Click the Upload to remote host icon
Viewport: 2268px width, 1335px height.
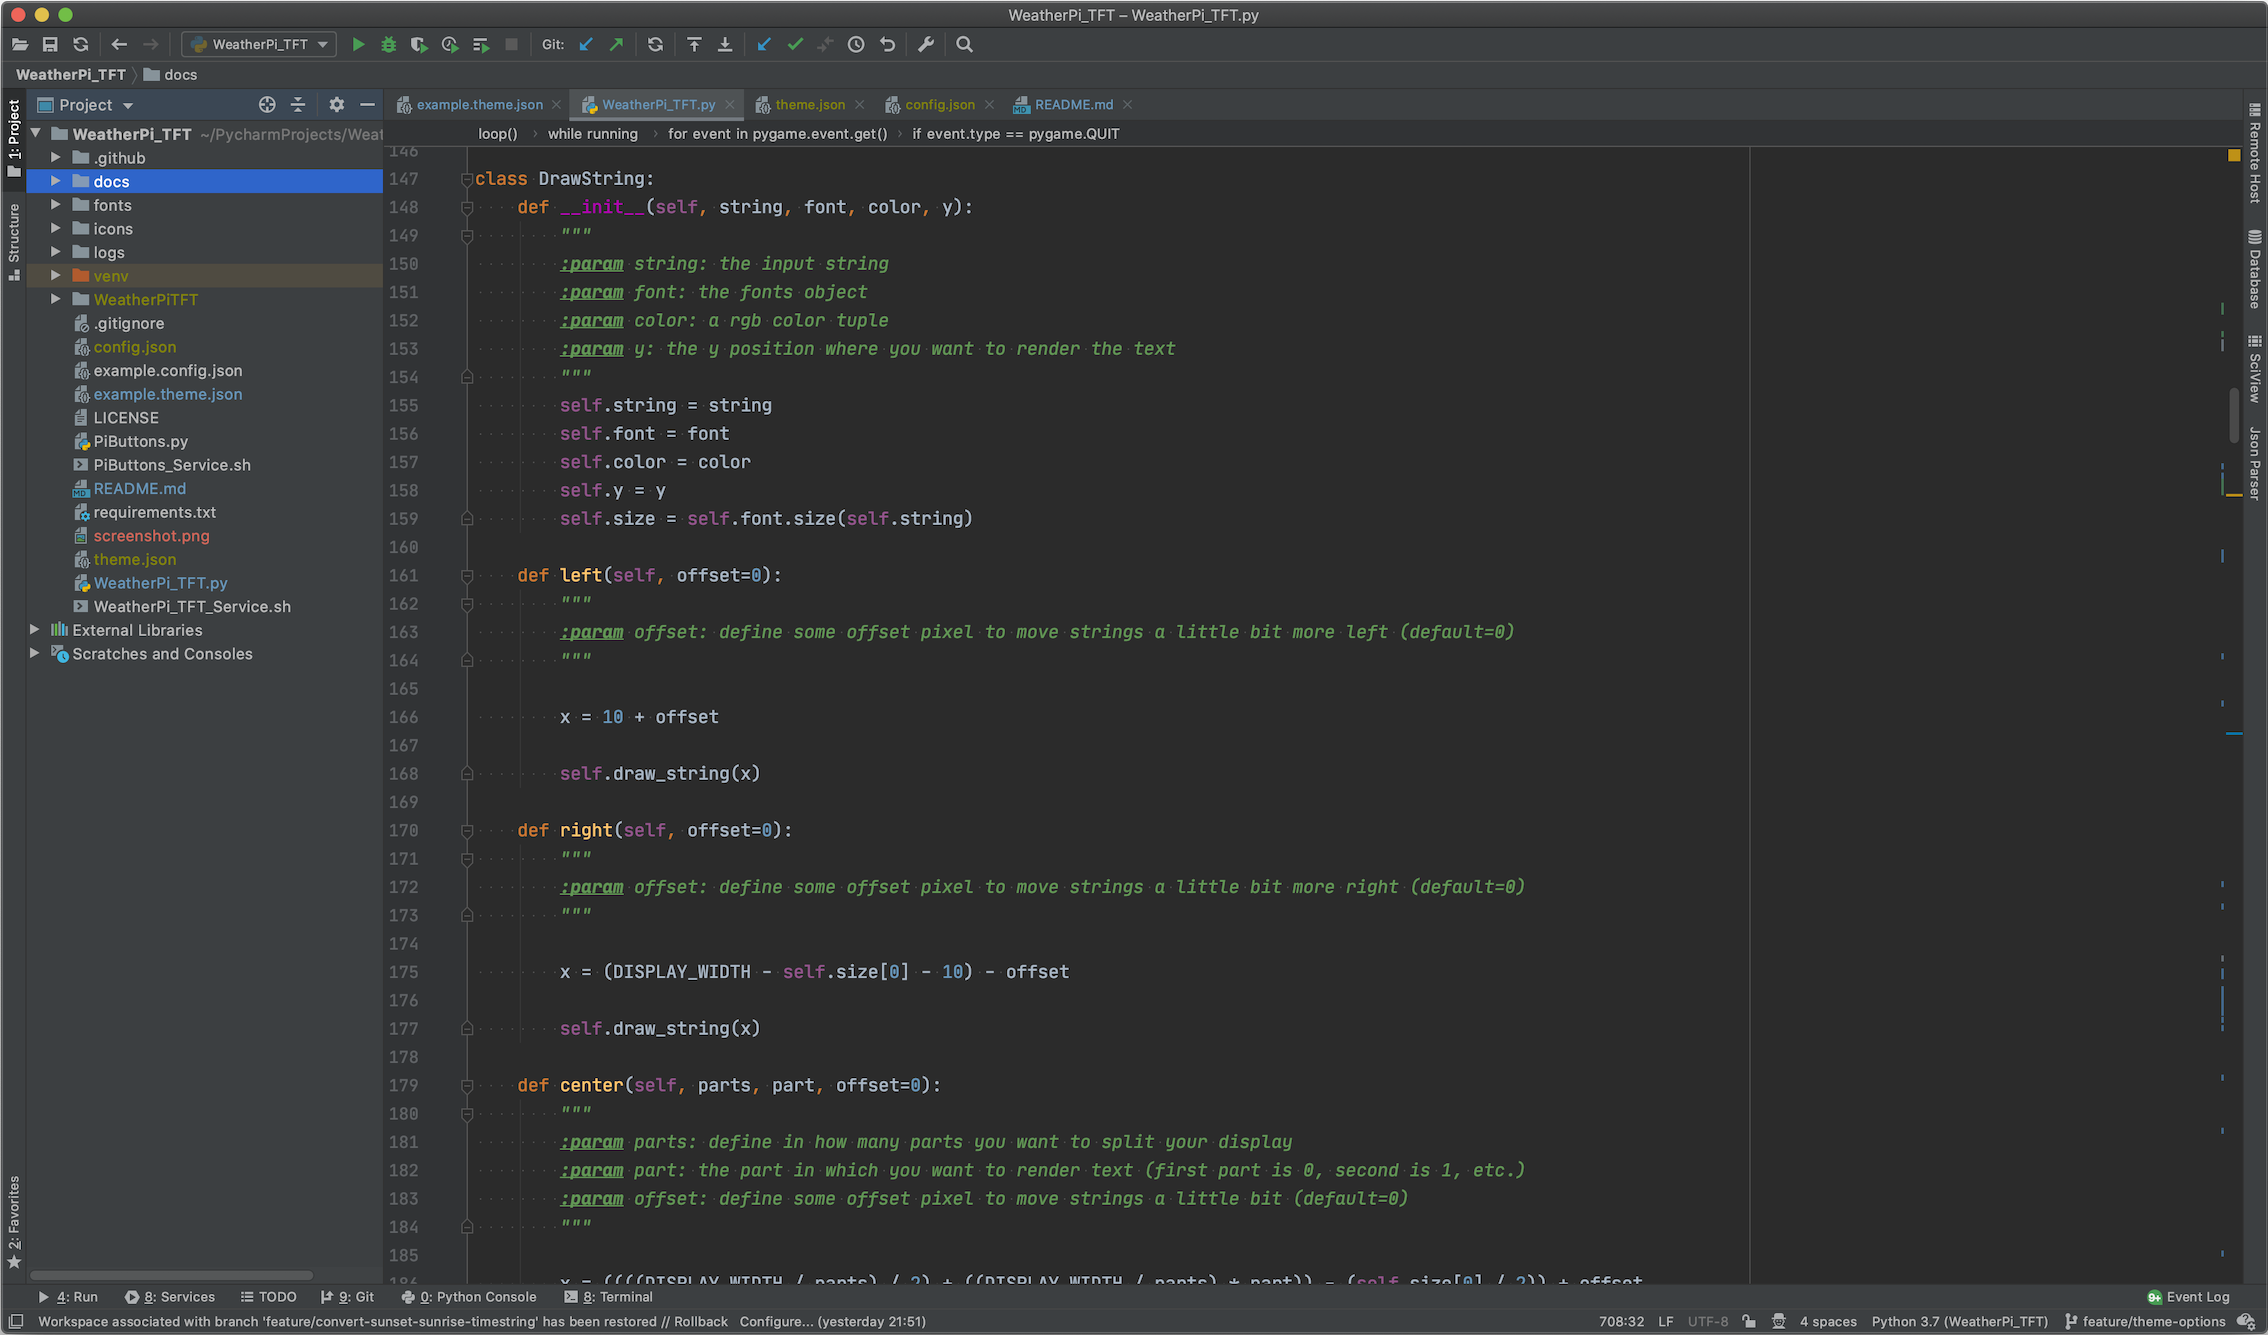[694, 44]
